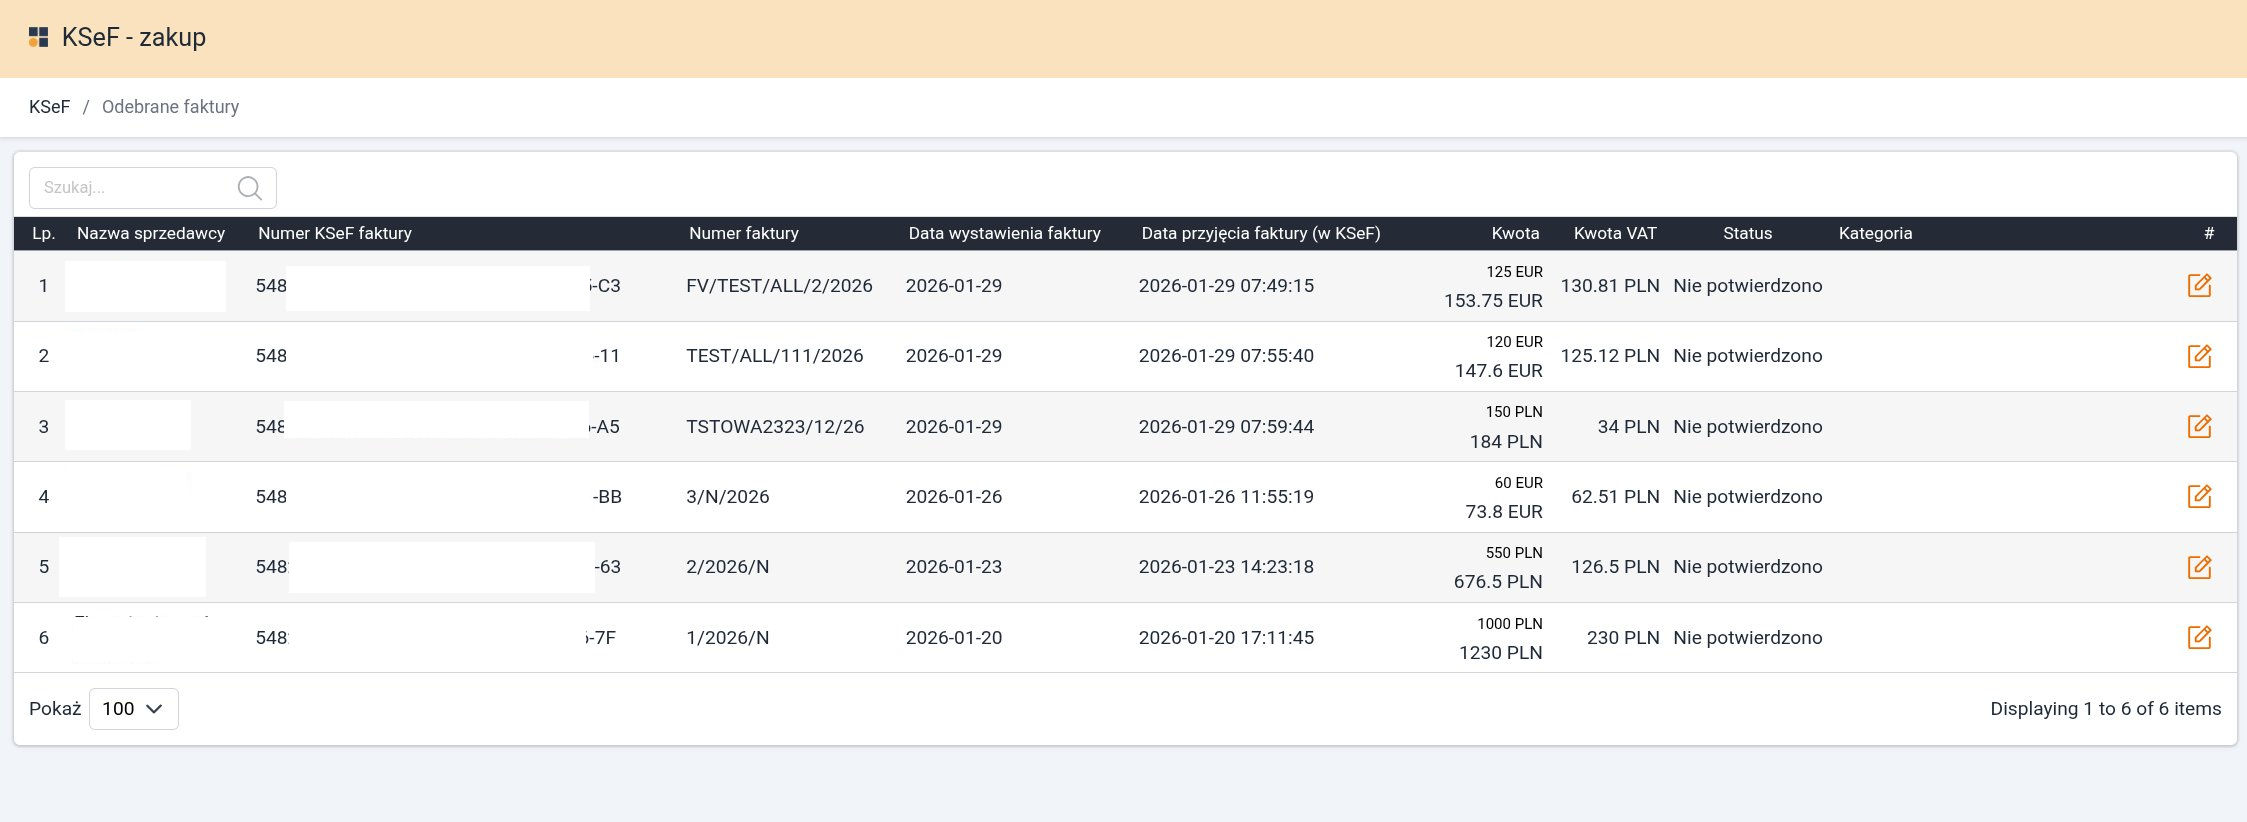Sort by Nazwa sprzedawcy column header
Viewport: 2247px width, 822px height.
151,233
